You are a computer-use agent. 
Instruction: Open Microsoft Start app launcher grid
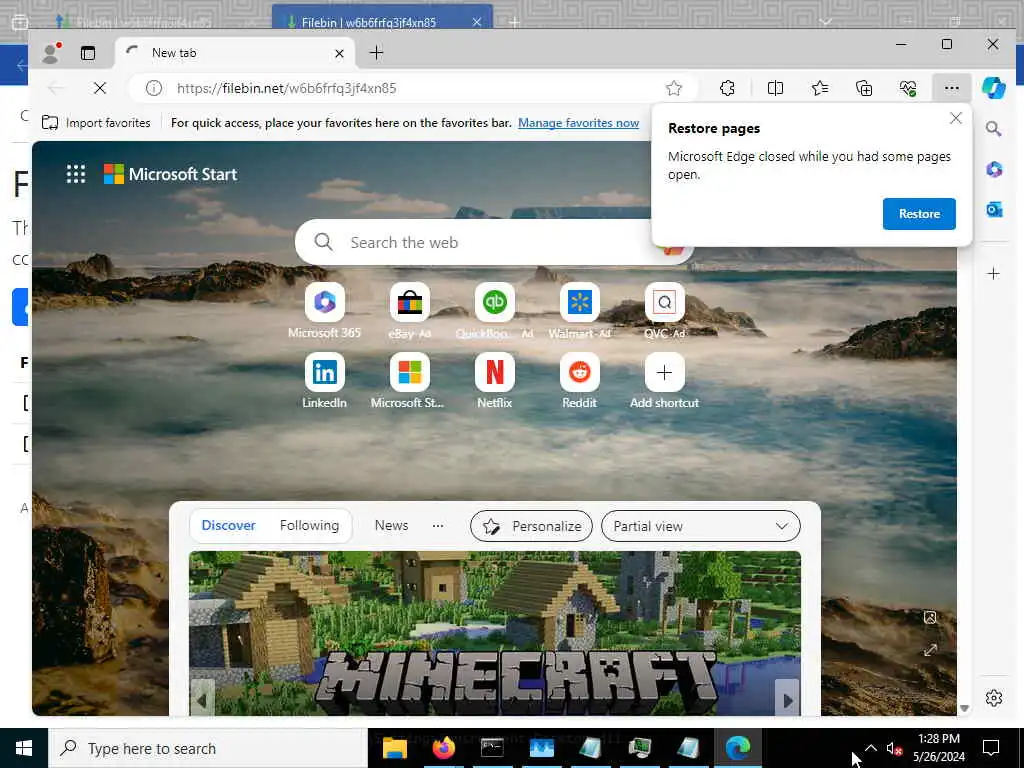pos(76,174)
